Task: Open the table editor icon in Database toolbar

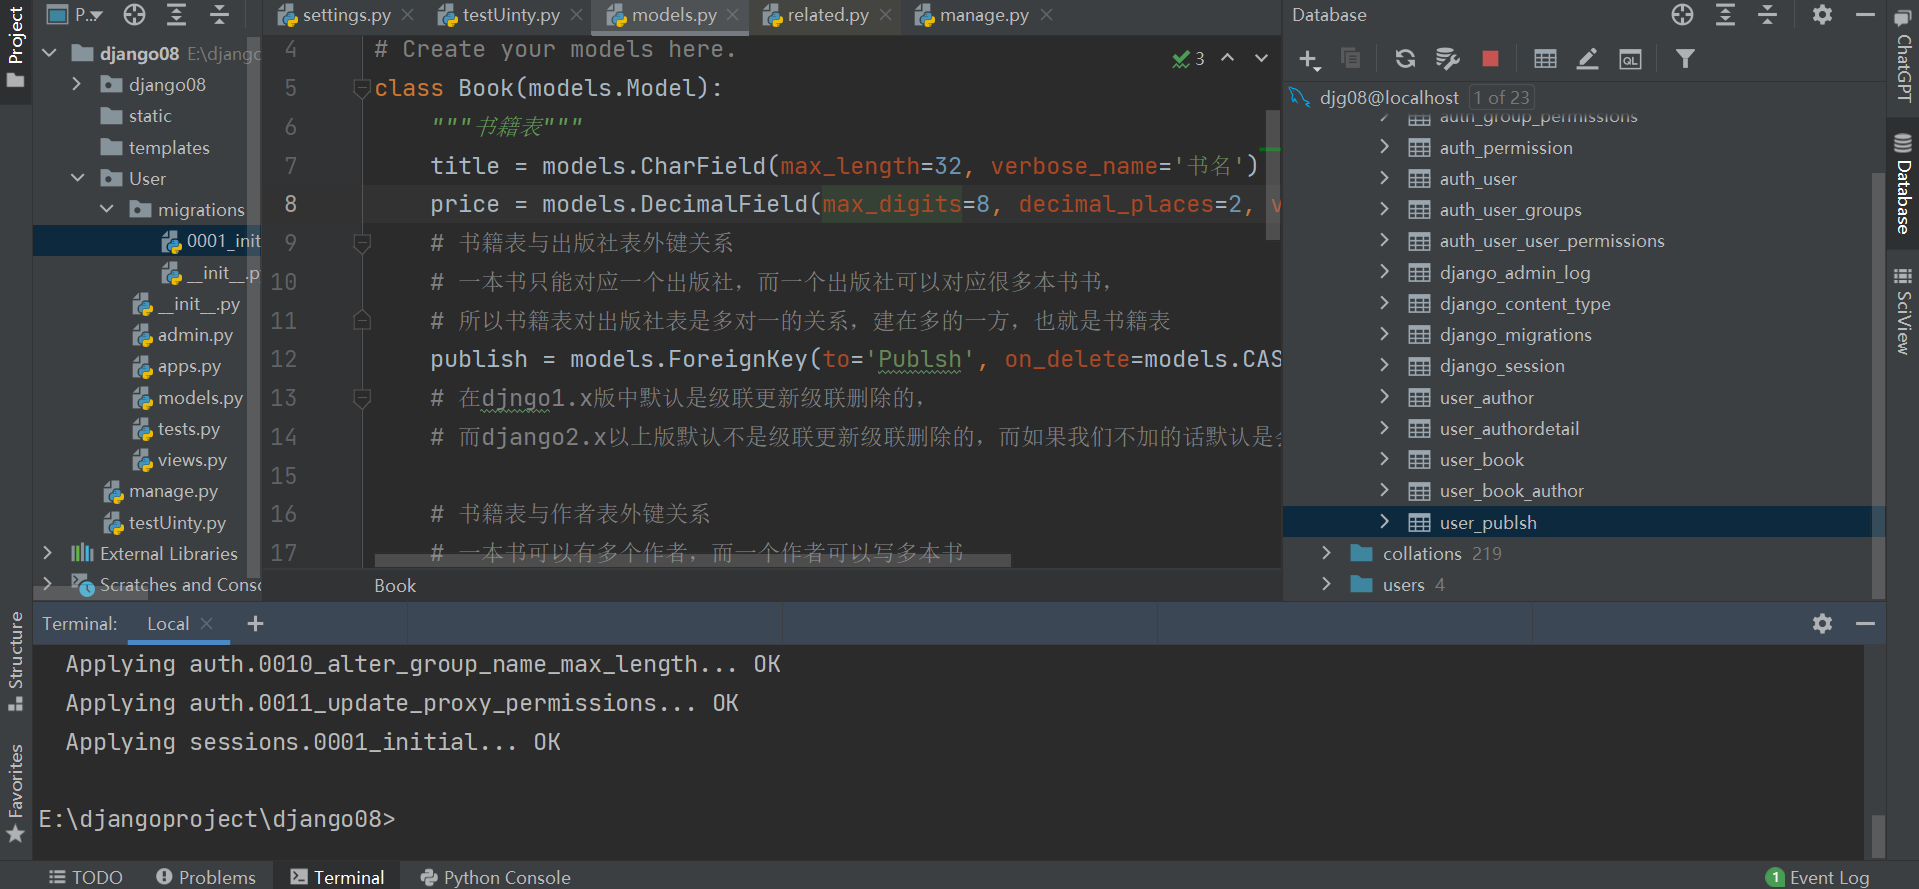Action: (x=1545, y=59)
